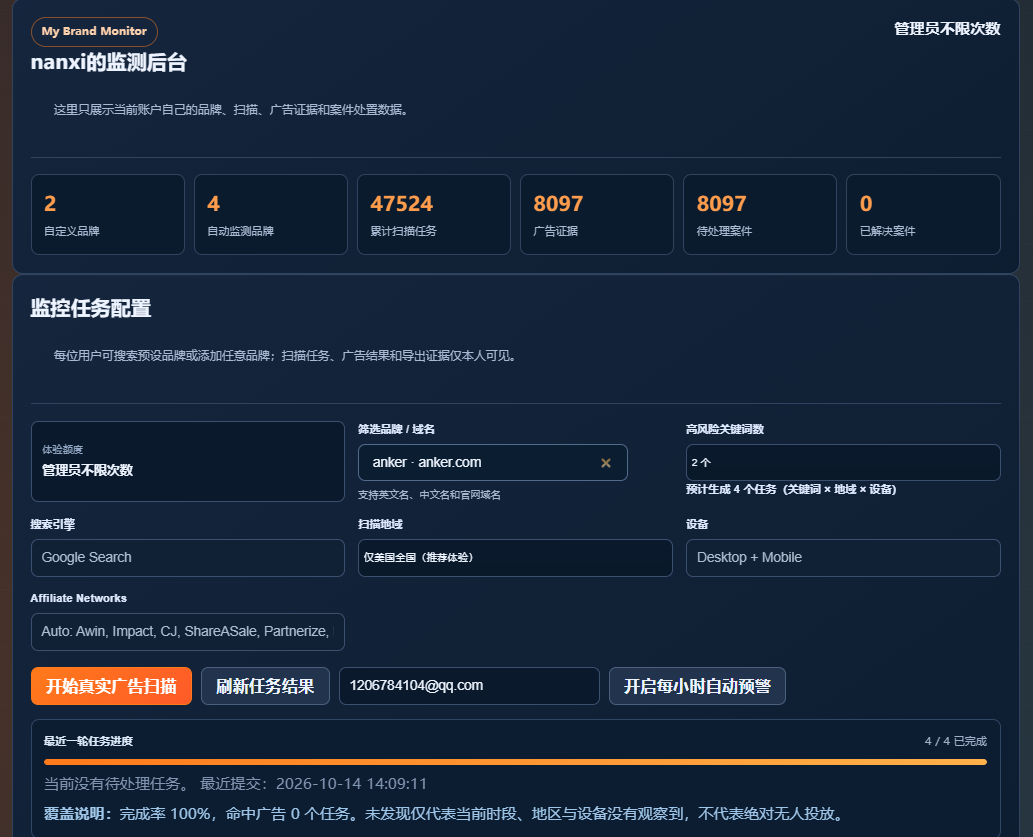Click the 4 / 4 已完成 status text
Screen dimensions: 1033x837
955,741
